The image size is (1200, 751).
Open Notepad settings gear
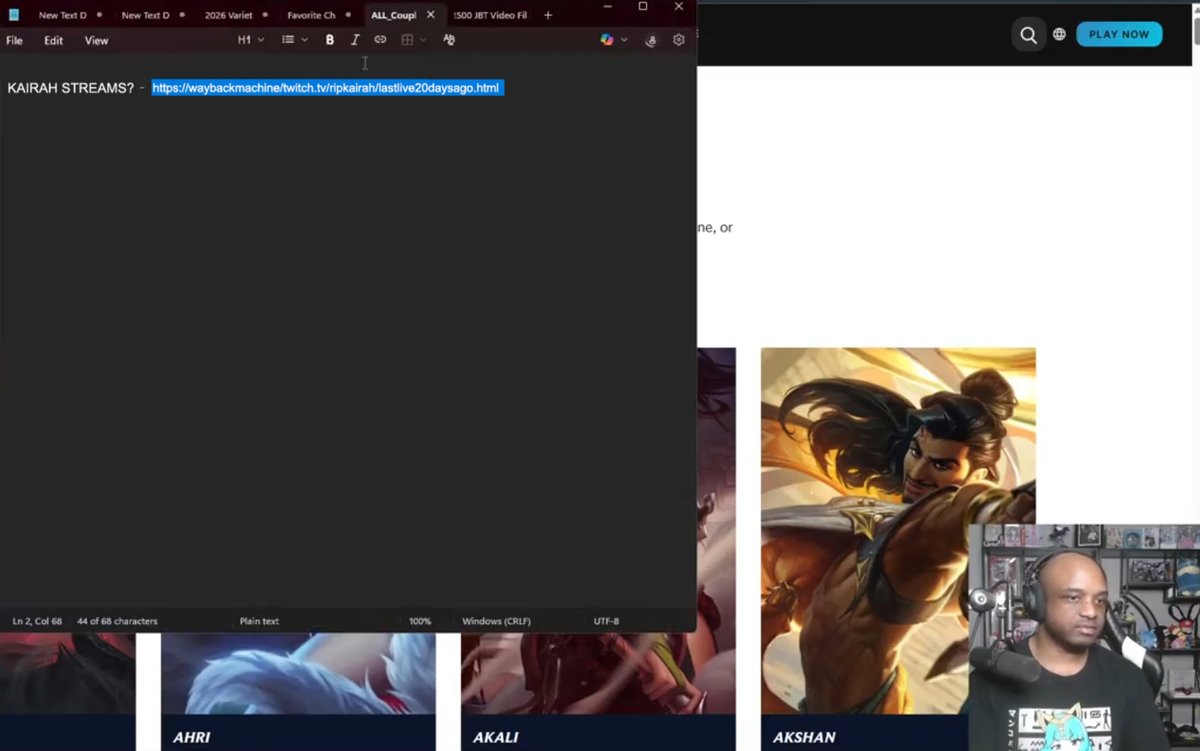pos(679,40)
